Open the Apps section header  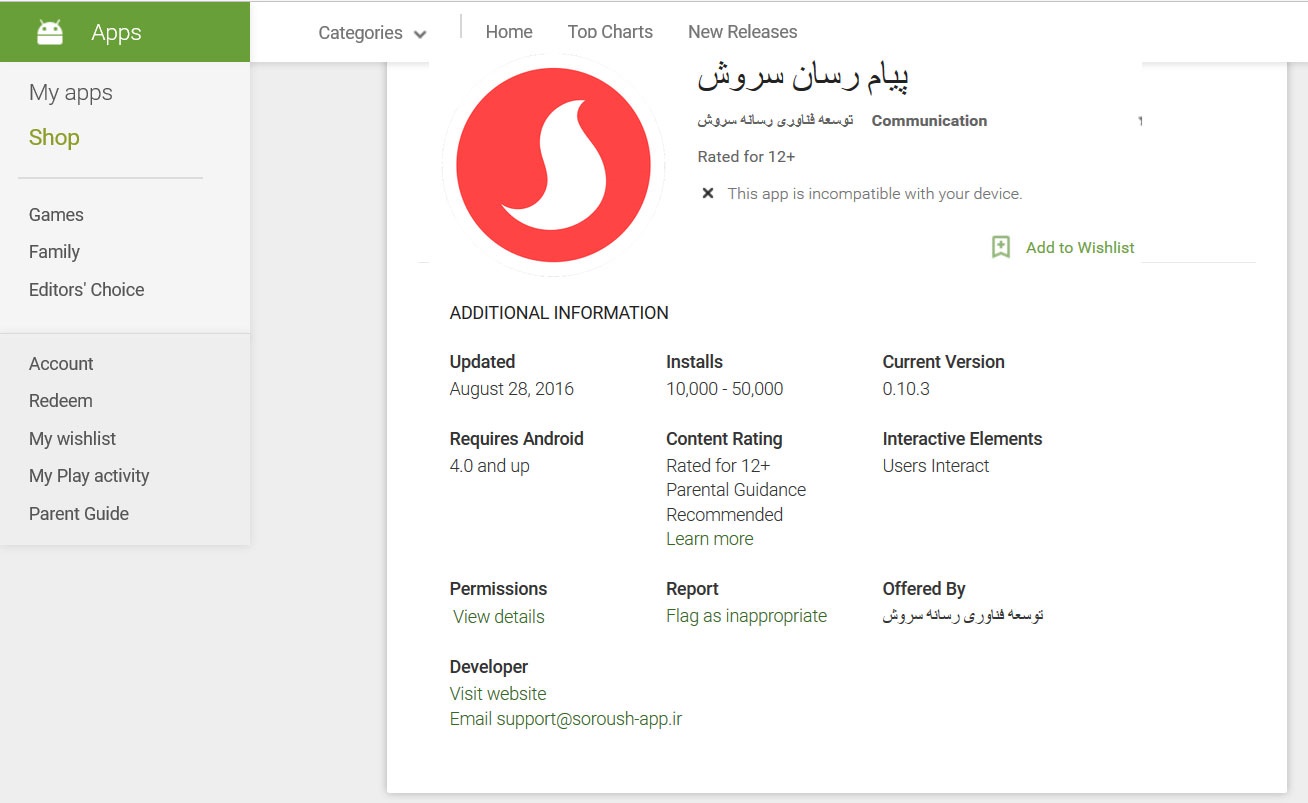[125, 32]
